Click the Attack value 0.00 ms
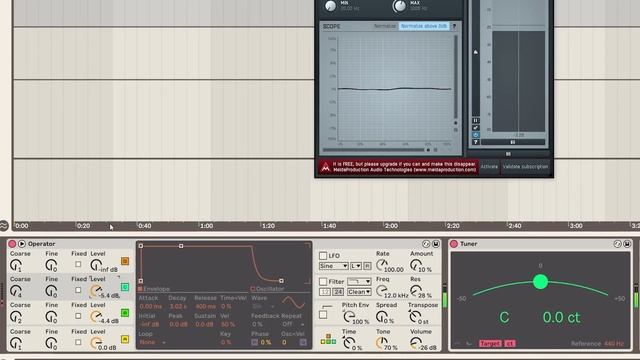 pyautogui.click(x=151, y=306)
